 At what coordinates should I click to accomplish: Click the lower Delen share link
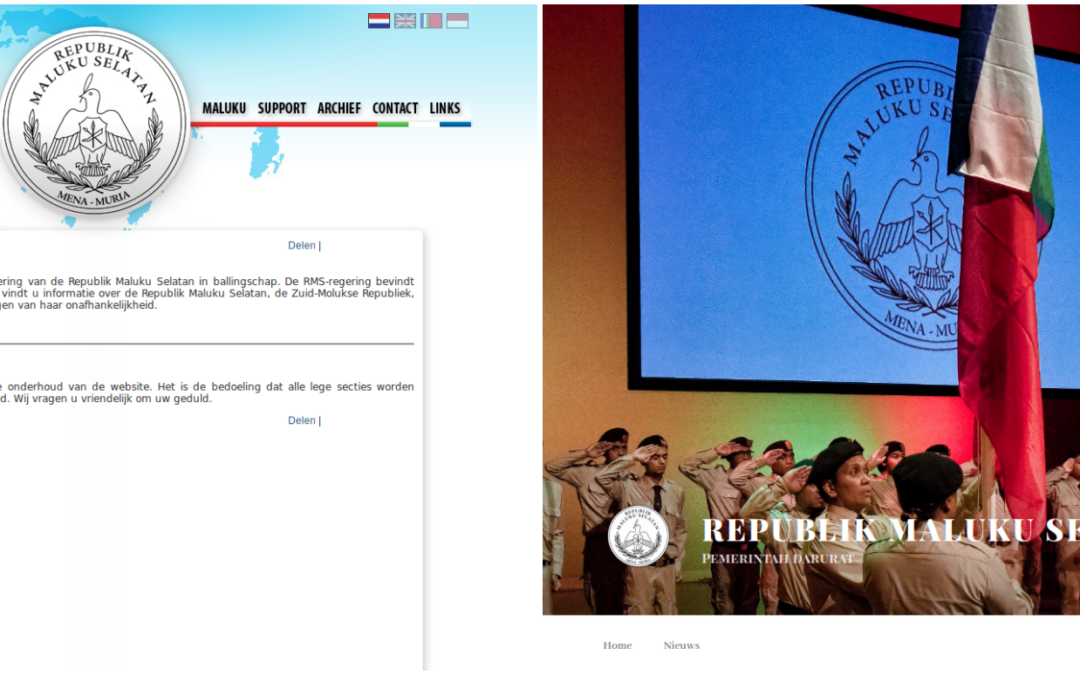302,420
